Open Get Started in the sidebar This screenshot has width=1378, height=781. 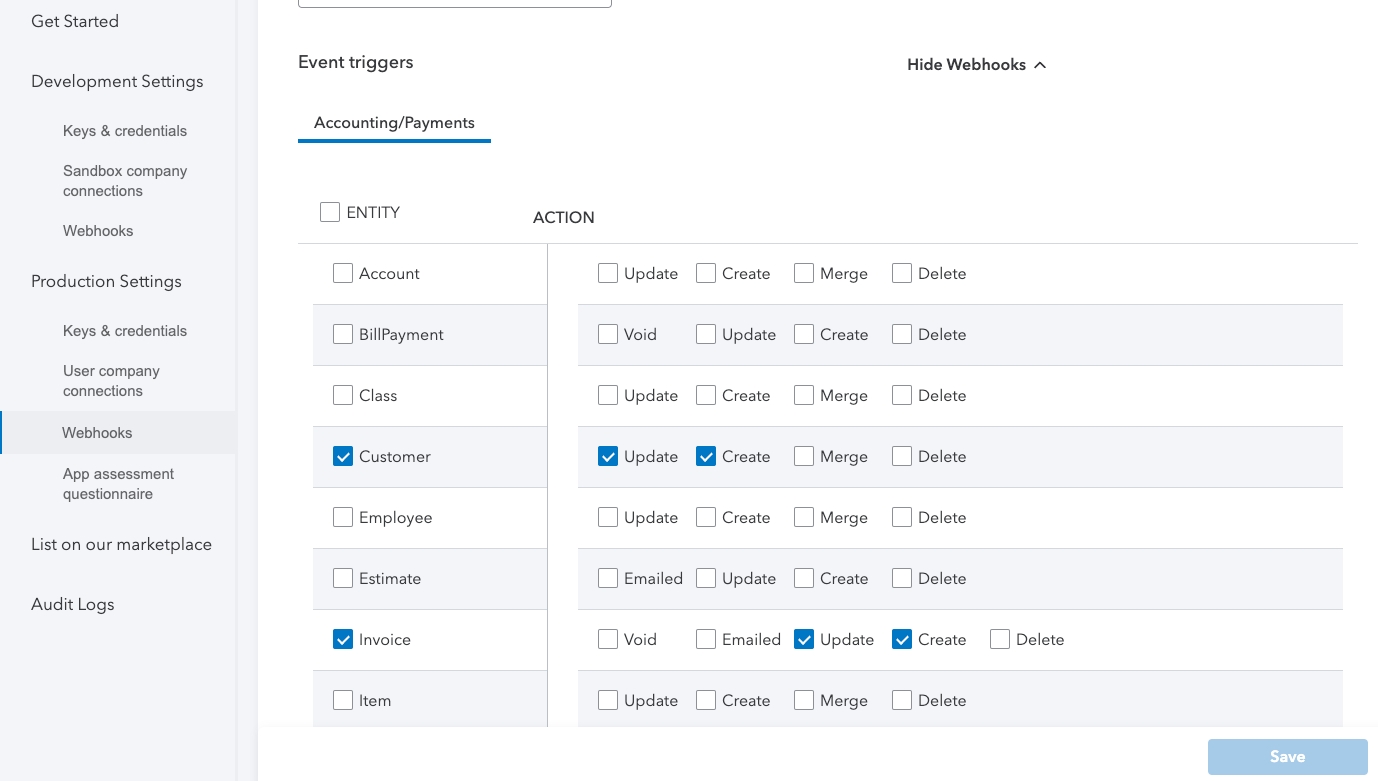pyautogui.click(x=75, y=21)
